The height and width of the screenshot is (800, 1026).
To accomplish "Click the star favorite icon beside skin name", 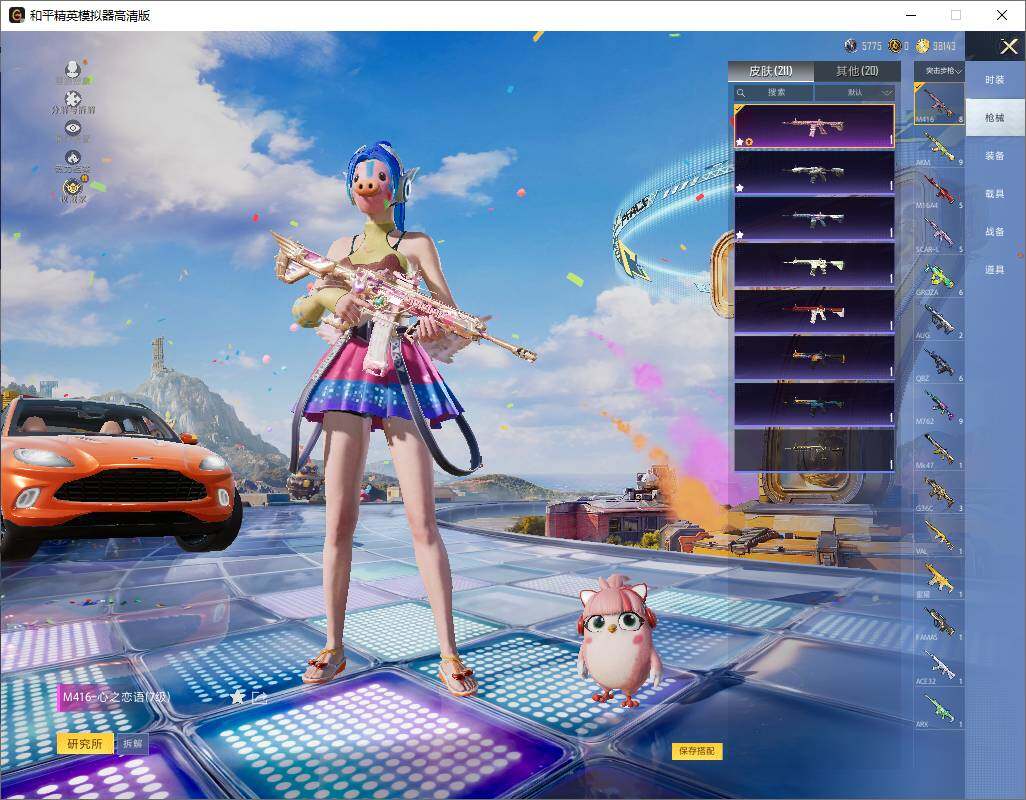I will tap(238, 697).
